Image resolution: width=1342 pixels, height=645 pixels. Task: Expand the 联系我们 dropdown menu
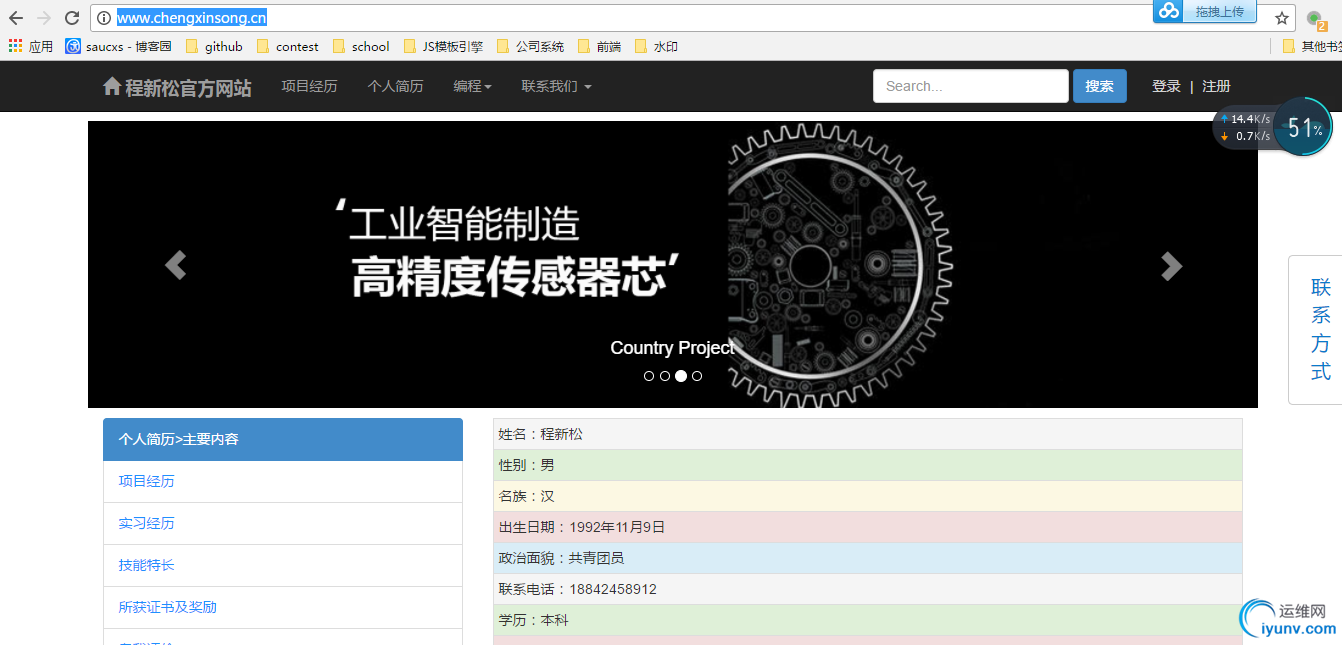[556, 87]
